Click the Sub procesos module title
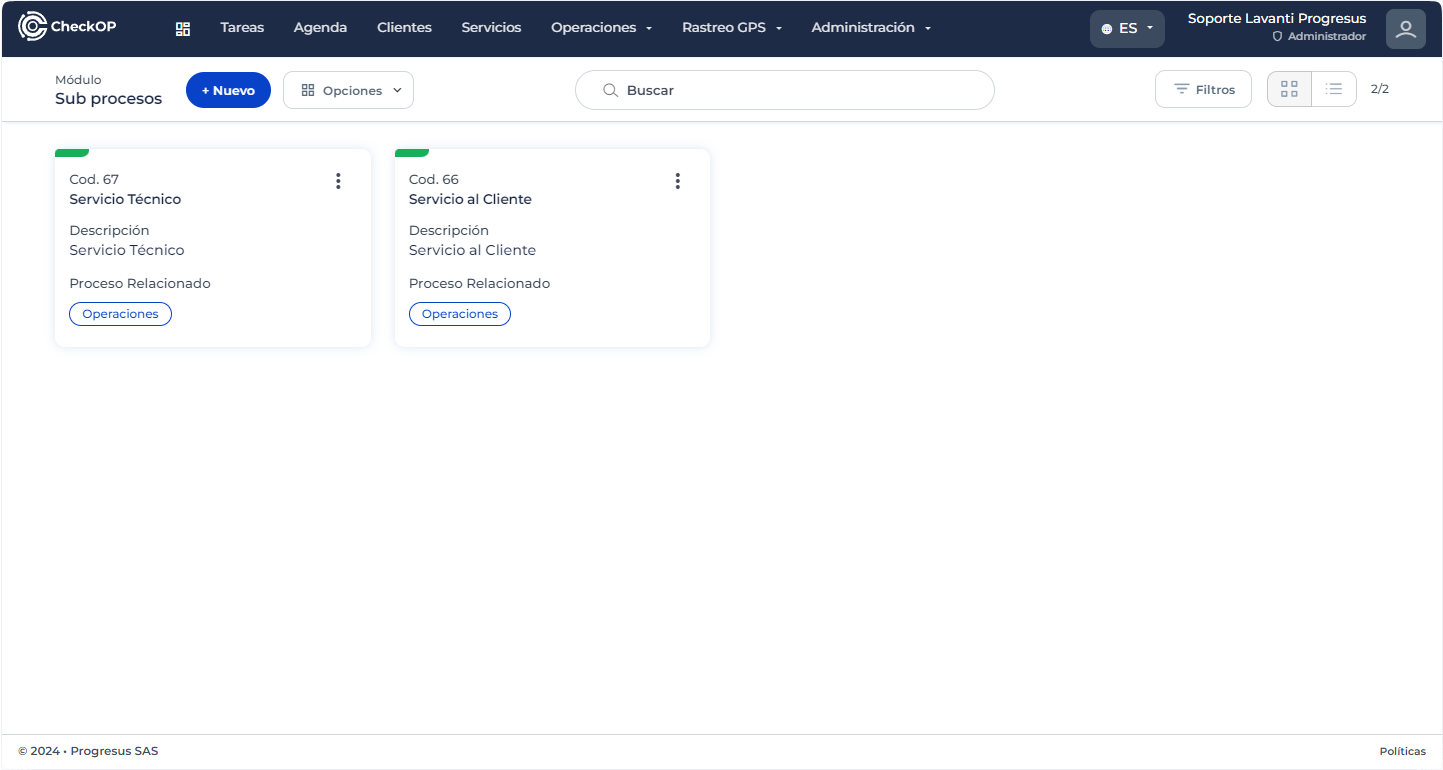Viewport: 1443px width, 770px height. pos(108,99)
